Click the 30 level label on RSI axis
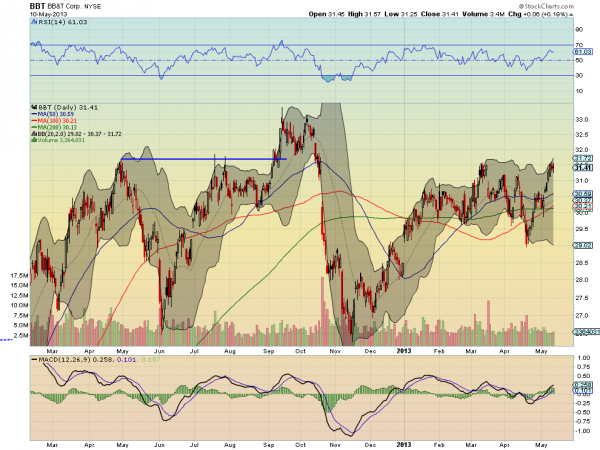 (579, 75)
